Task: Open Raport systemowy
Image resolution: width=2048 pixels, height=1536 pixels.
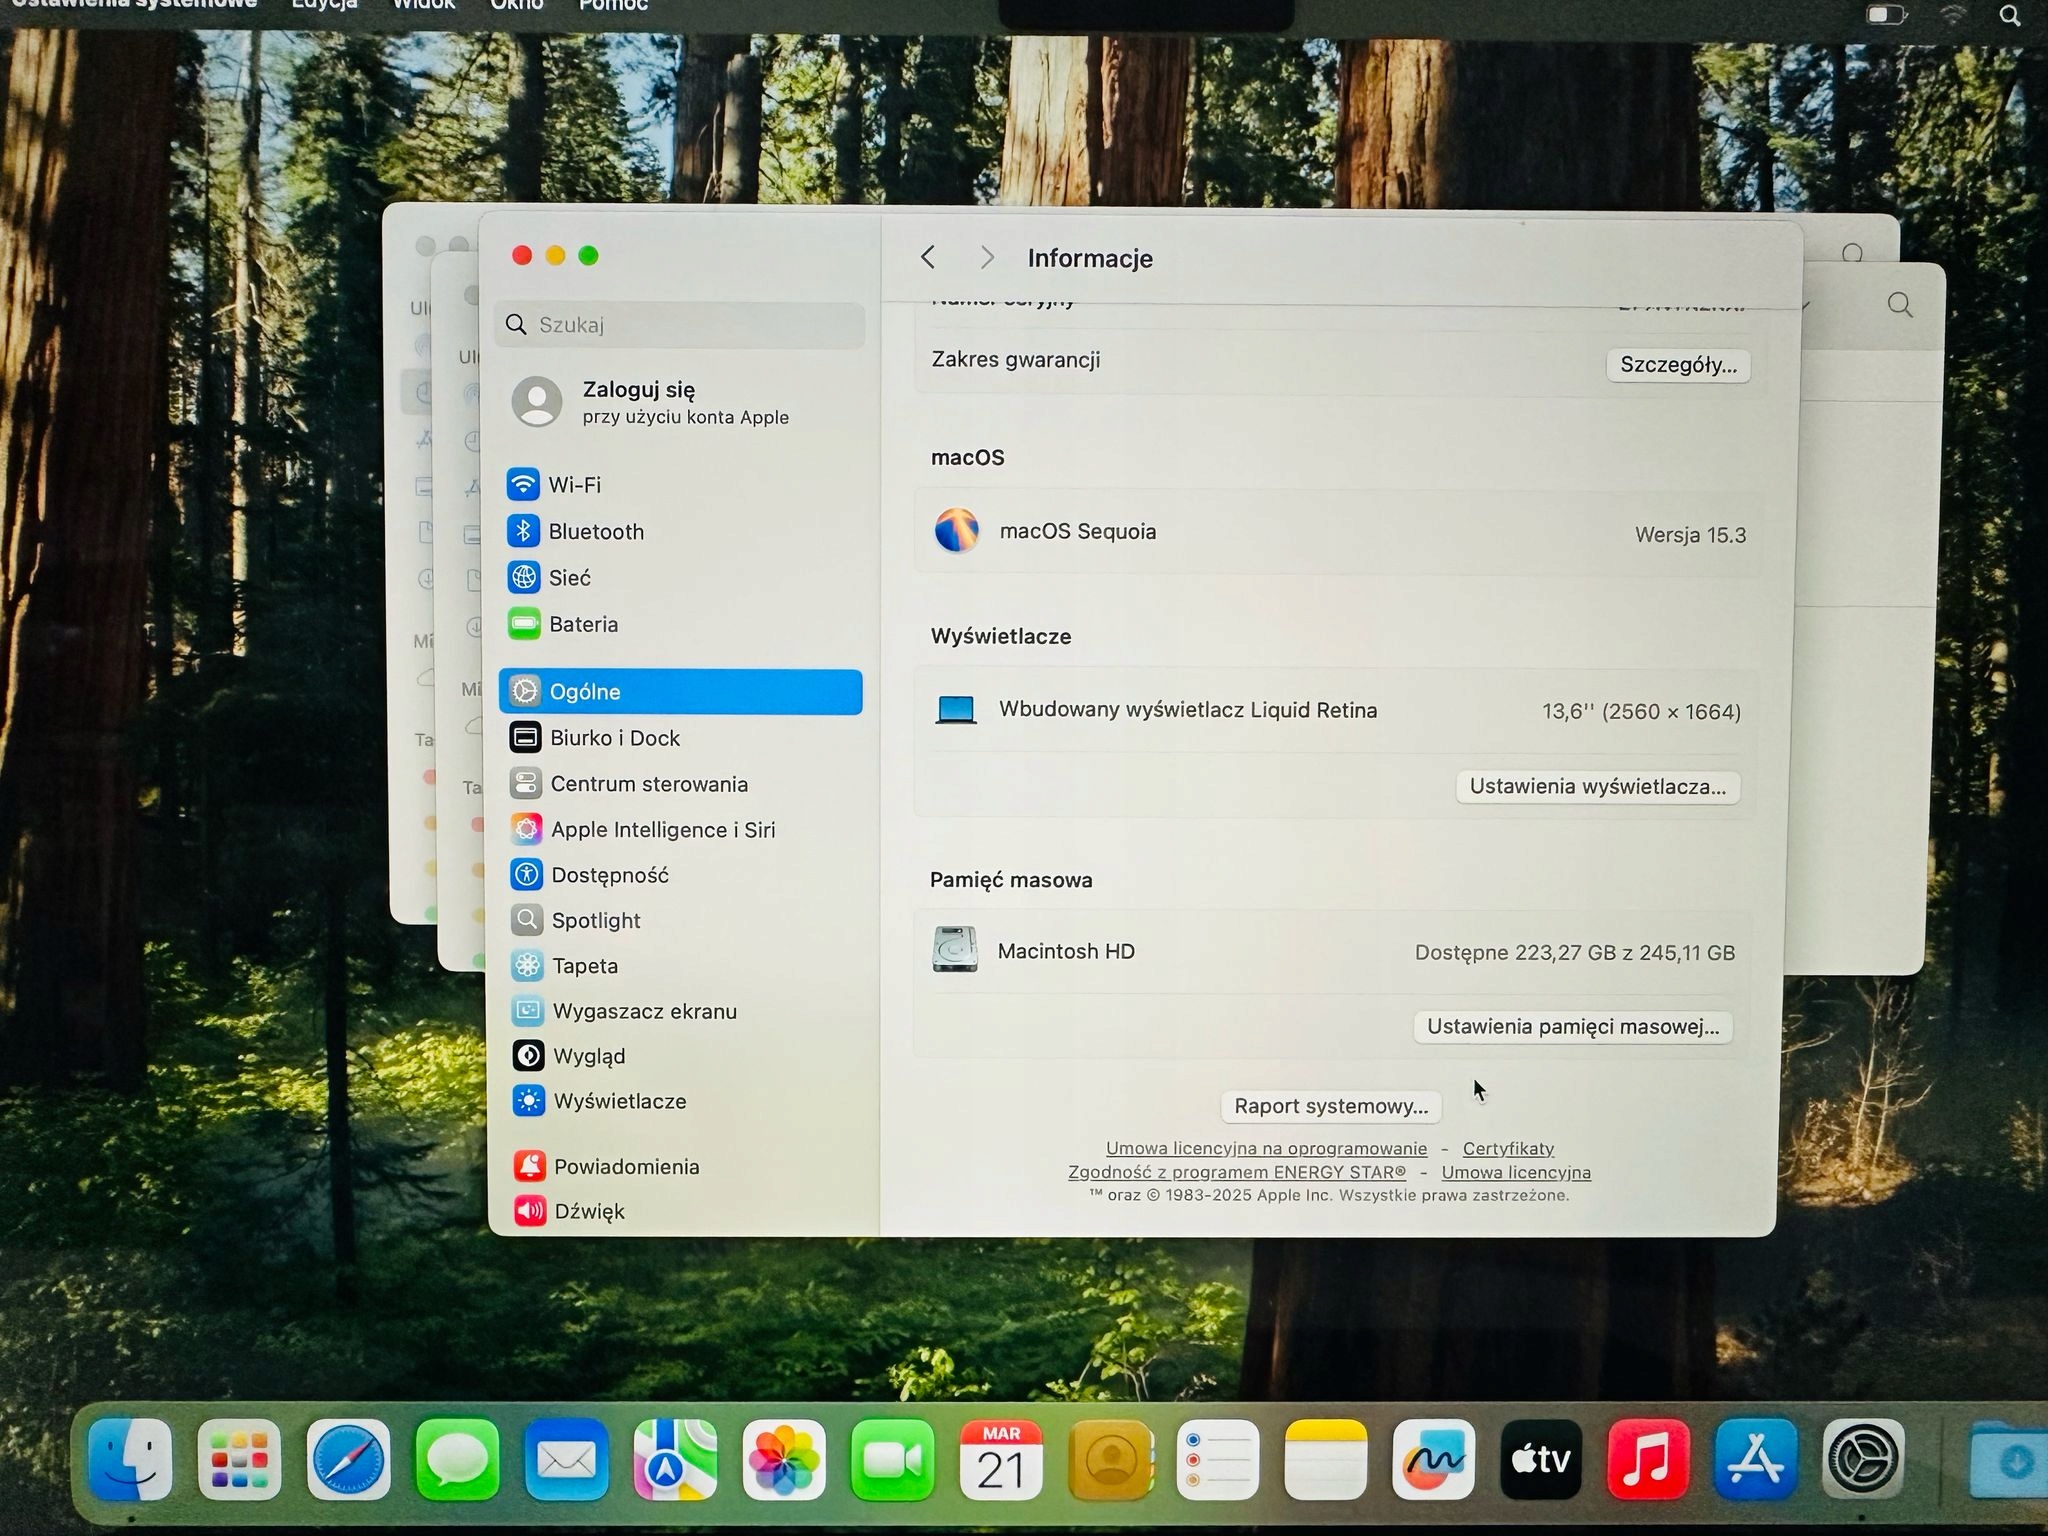Action: (1331, 1106)
